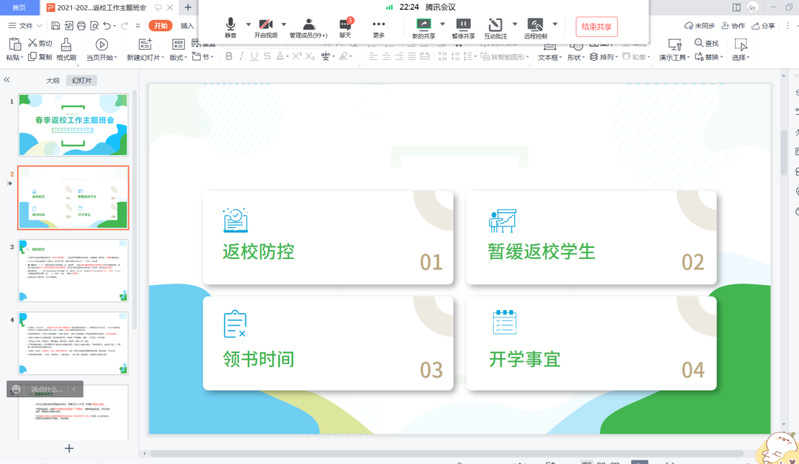Pause screen sharing (暂停共享)
This screenshot has width=799, height=464.
pos(463,26)
